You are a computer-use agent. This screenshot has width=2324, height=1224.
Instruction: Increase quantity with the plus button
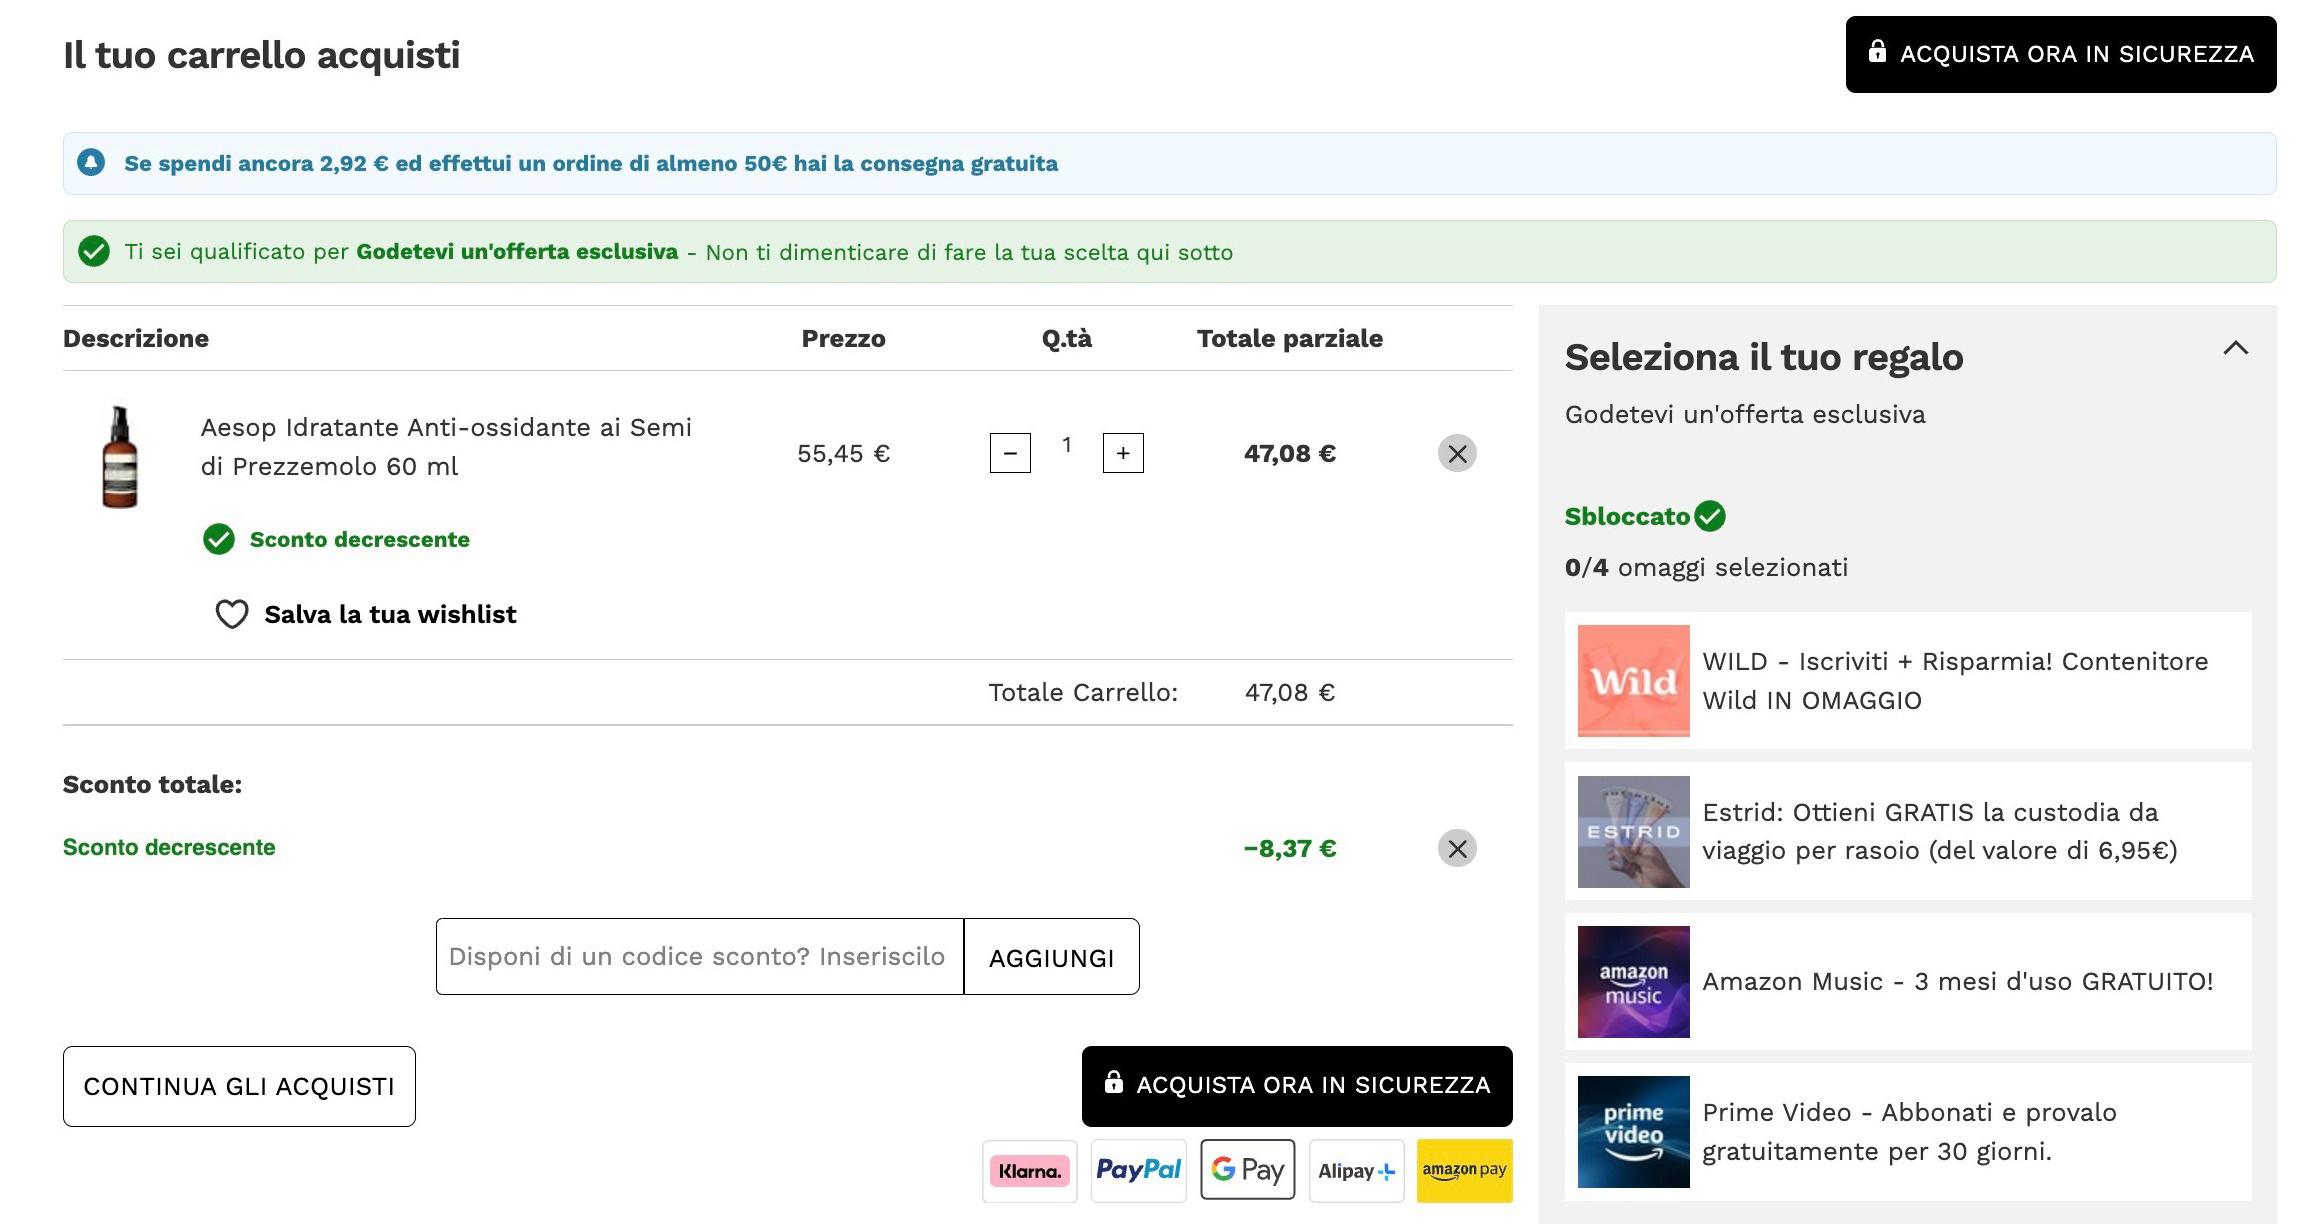pos(1123,453)
